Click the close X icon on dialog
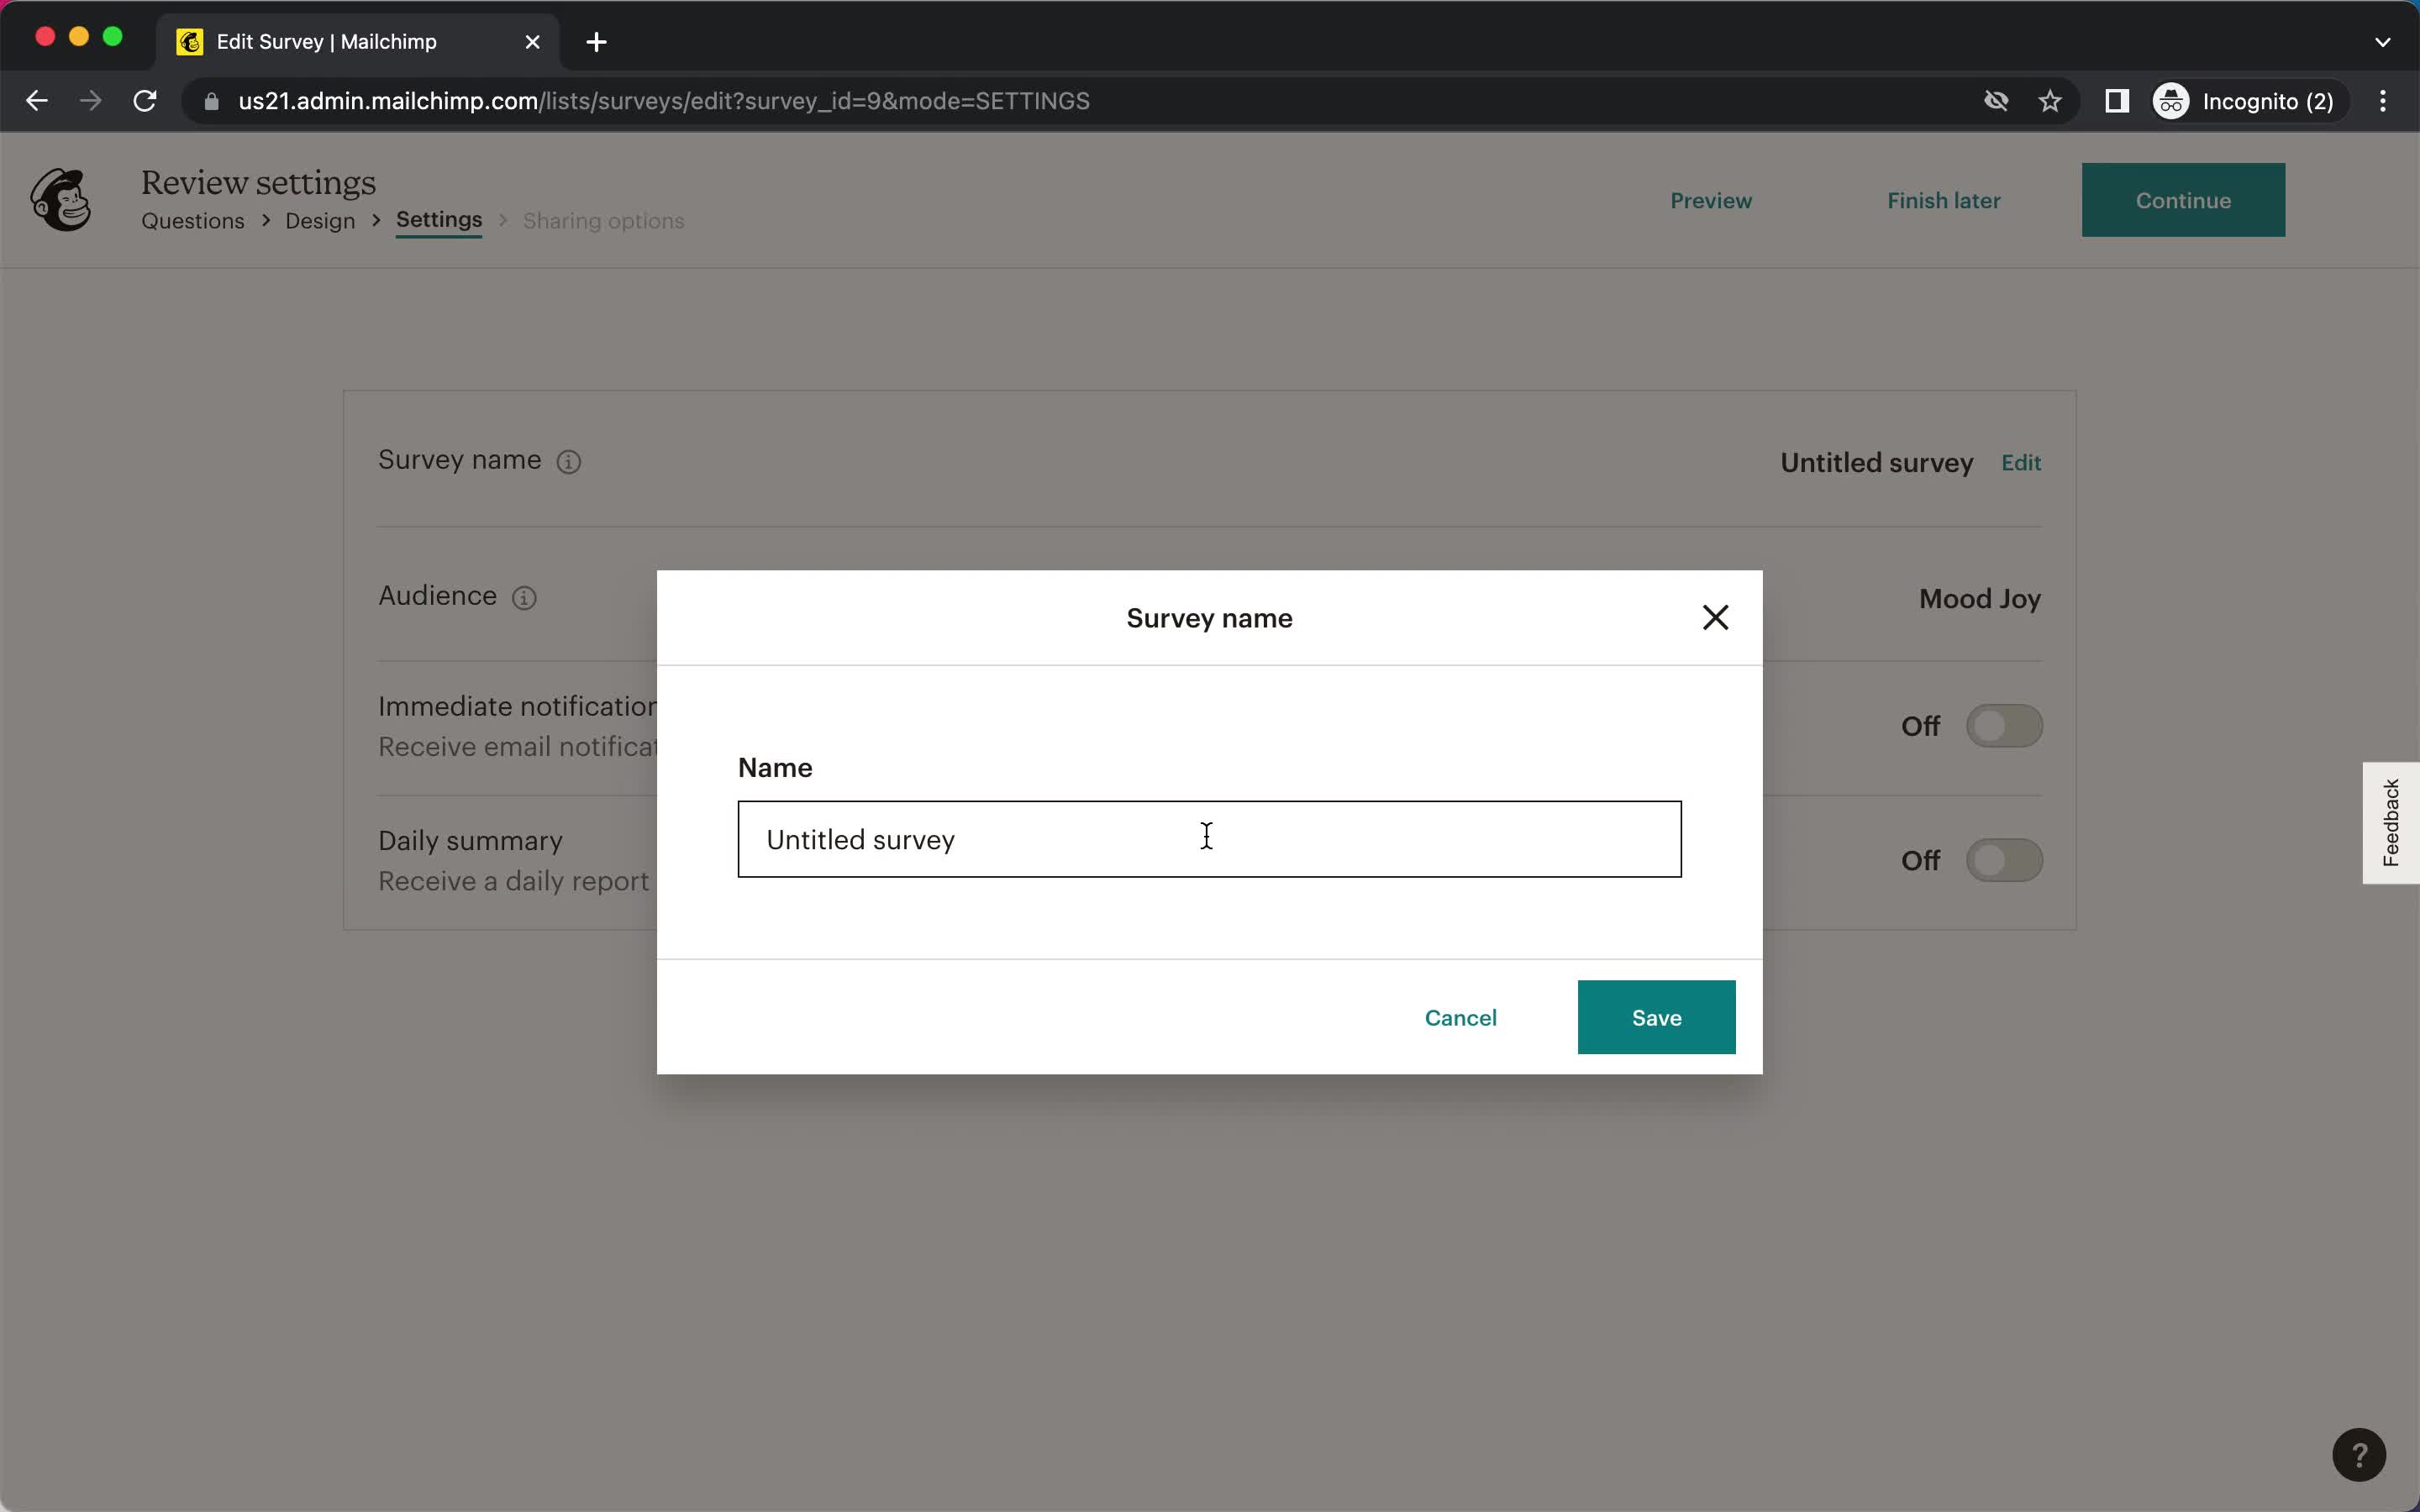This screenshot has height=1512, width=2420. (1714, 618)
